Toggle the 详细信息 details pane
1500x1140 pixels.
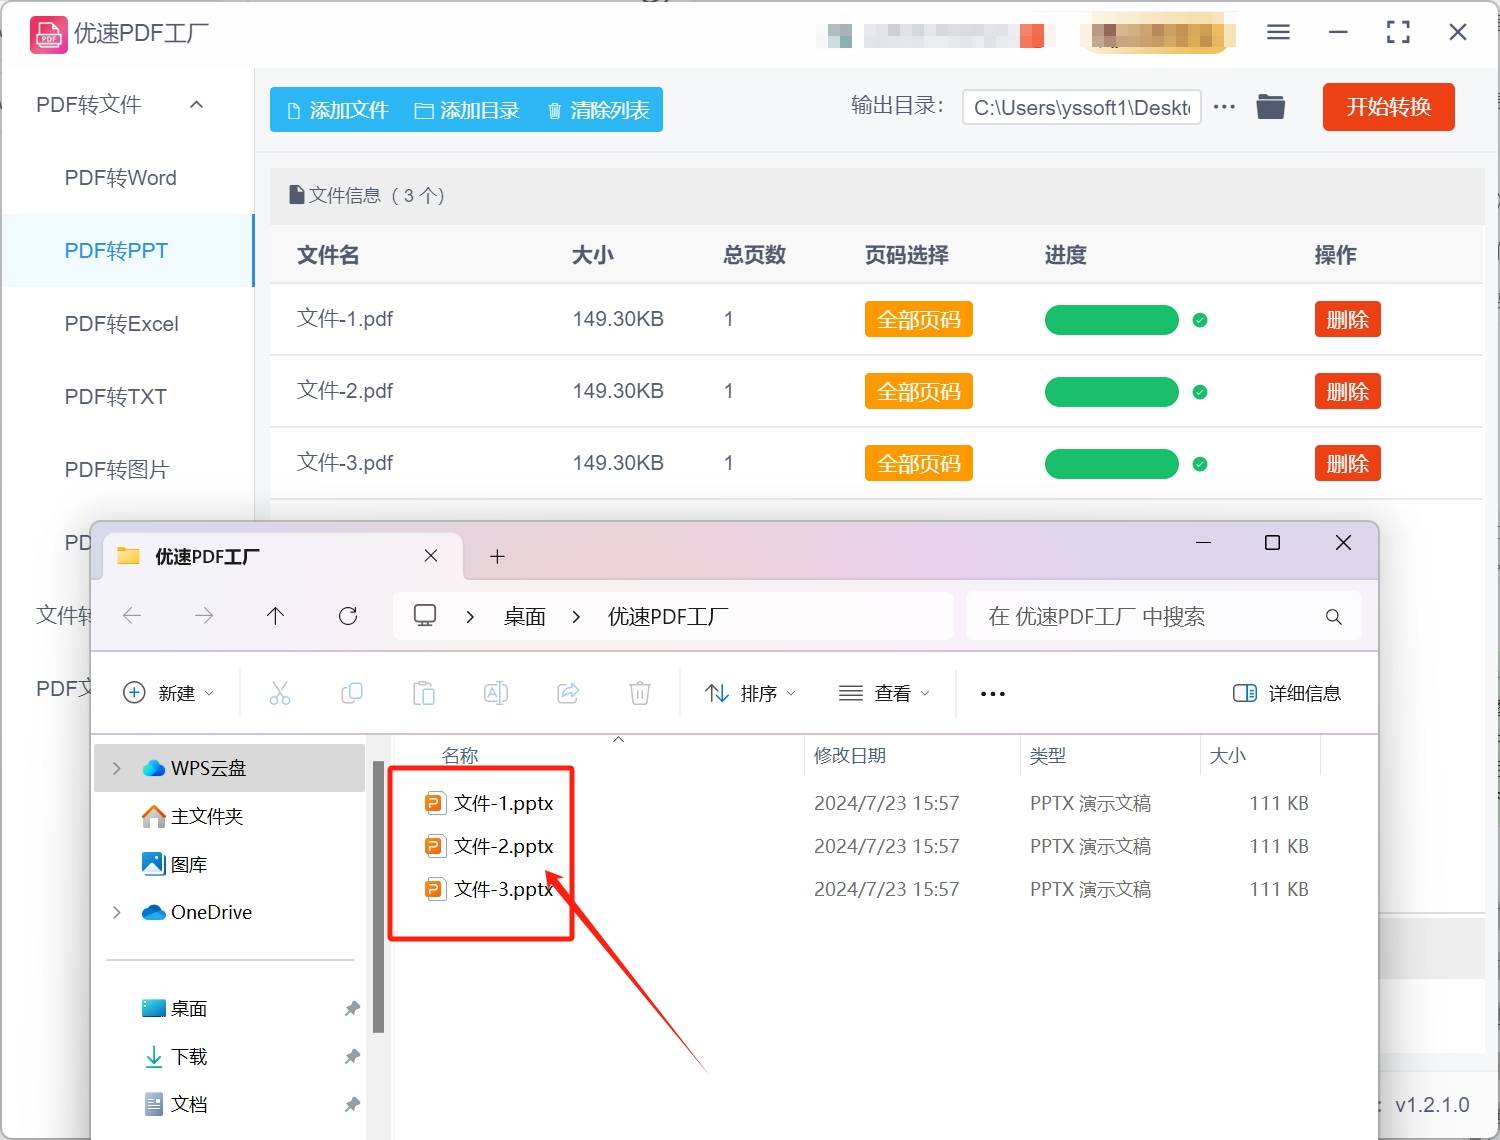[1287, 693]
